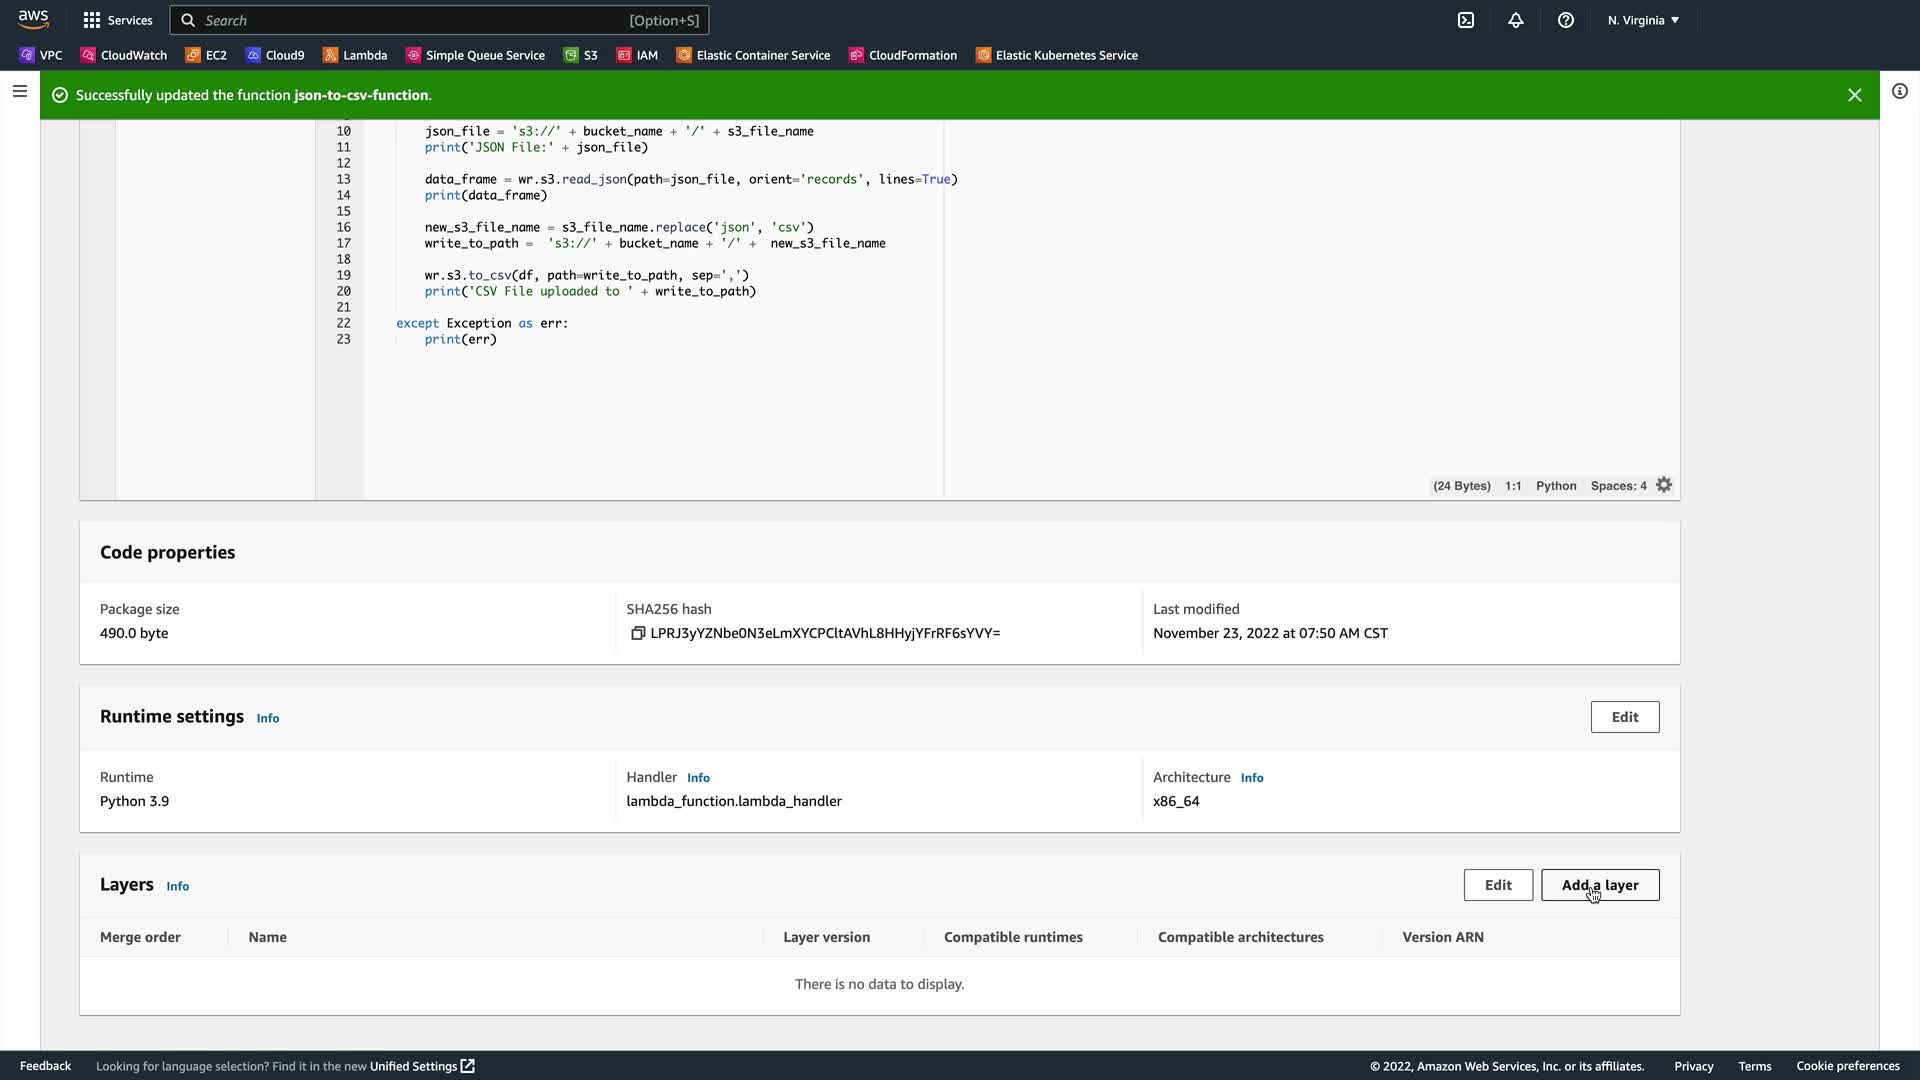Screen dimensions: 1920x1080
Task: Open Lambda from favorites bar
Action: 355,55
